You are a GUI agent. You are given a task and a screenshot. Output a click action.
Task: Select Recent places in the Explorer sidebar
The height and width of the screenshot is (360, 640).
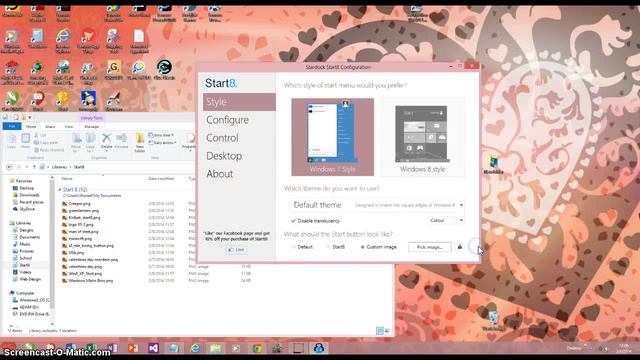(31, 202)
